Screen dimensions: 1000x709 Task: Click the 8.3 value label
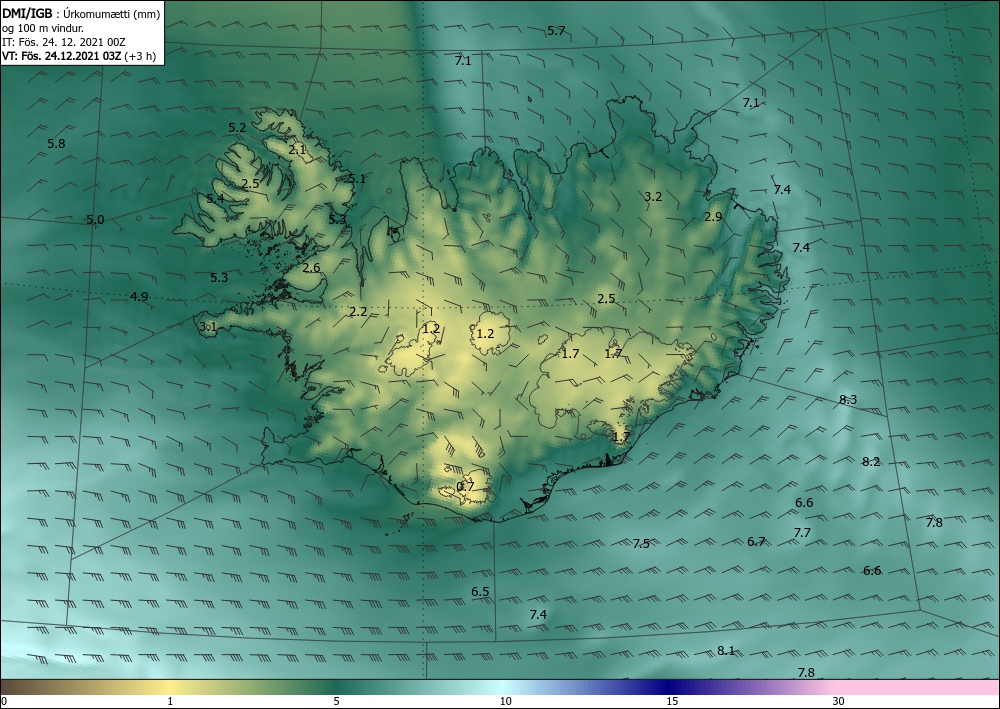[848, 400]
